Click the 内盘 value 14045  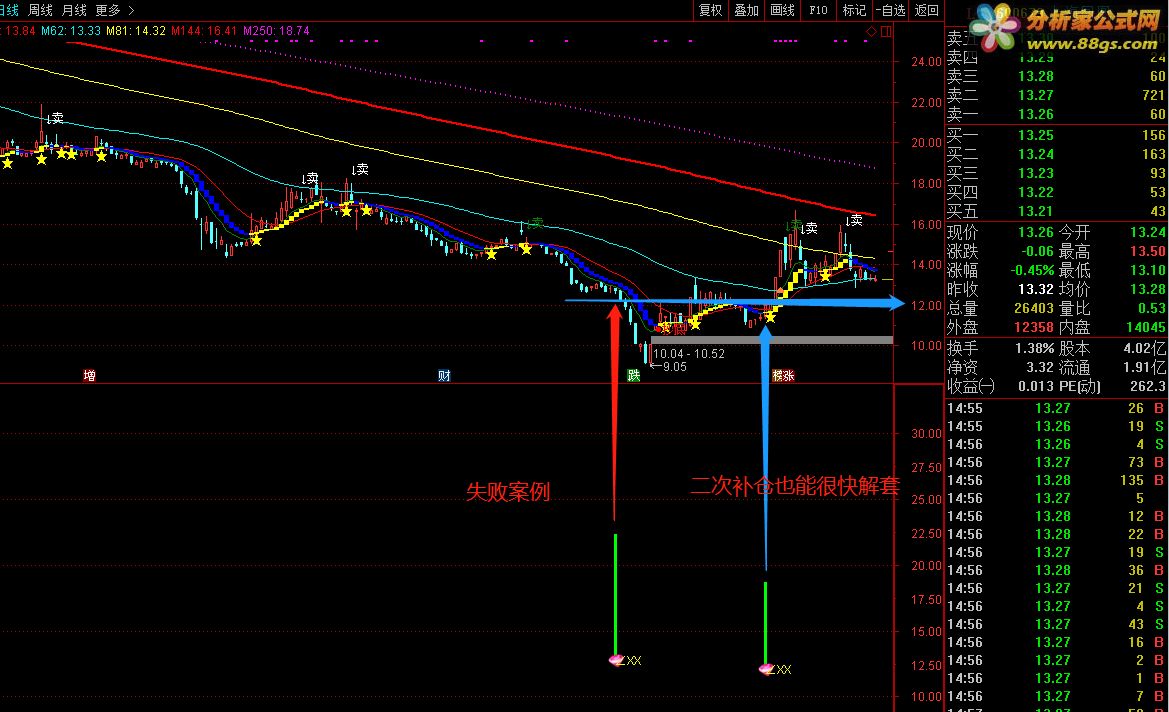click(x=1145, y=327)
